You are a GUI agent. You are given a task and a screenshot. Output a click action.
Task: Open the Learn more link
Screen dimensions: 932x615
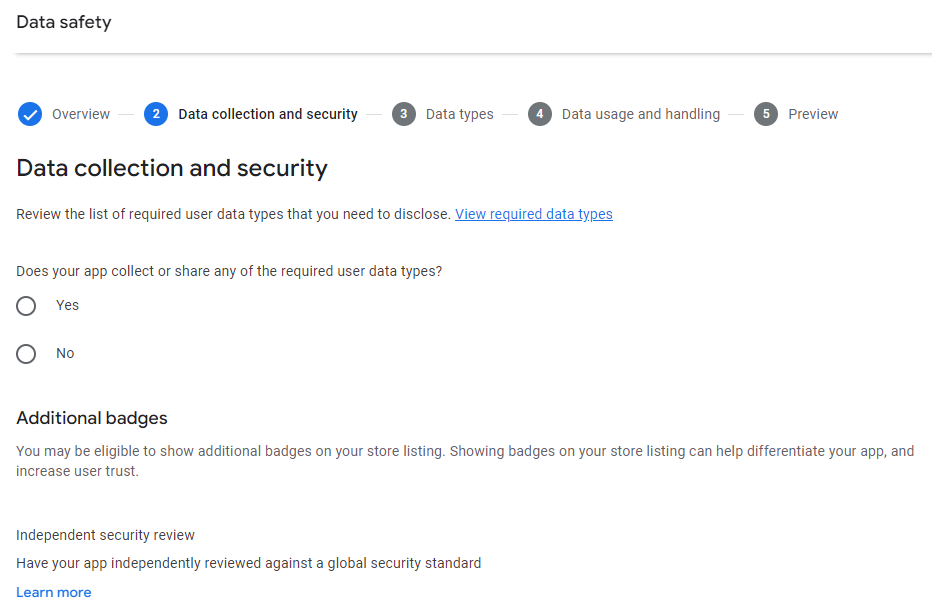[x=54, y=592]
